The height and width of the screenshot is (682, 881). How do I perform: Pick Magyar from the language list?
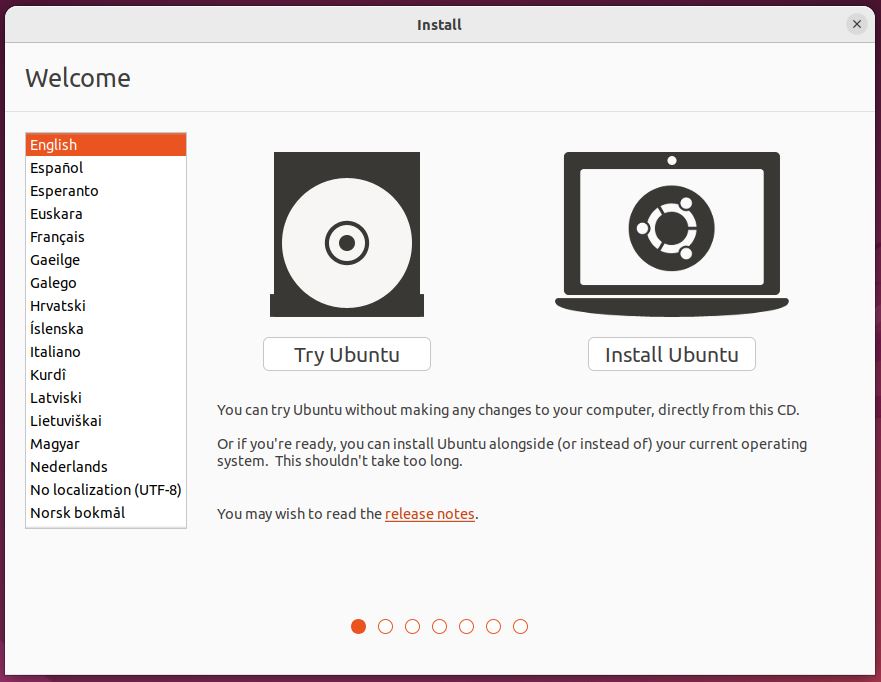pyautogui.click(x=106, y=444)
